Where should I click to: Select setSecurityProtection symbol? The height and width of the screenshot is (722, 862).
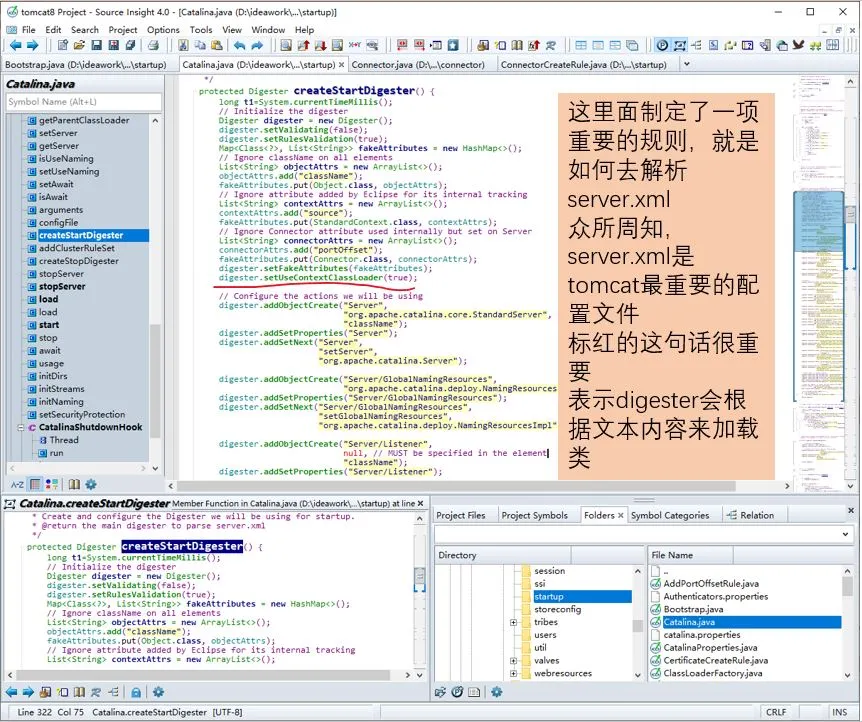(82, 414)
